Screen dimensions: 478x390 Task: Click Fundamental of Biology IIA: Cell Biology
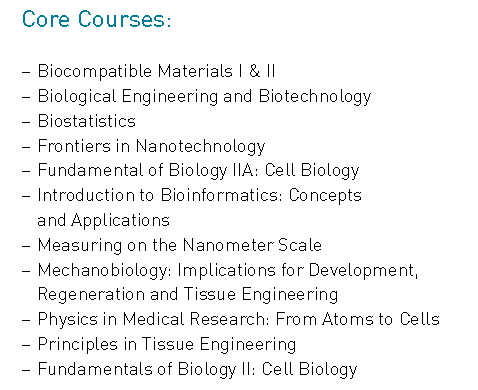click(198, 170)
